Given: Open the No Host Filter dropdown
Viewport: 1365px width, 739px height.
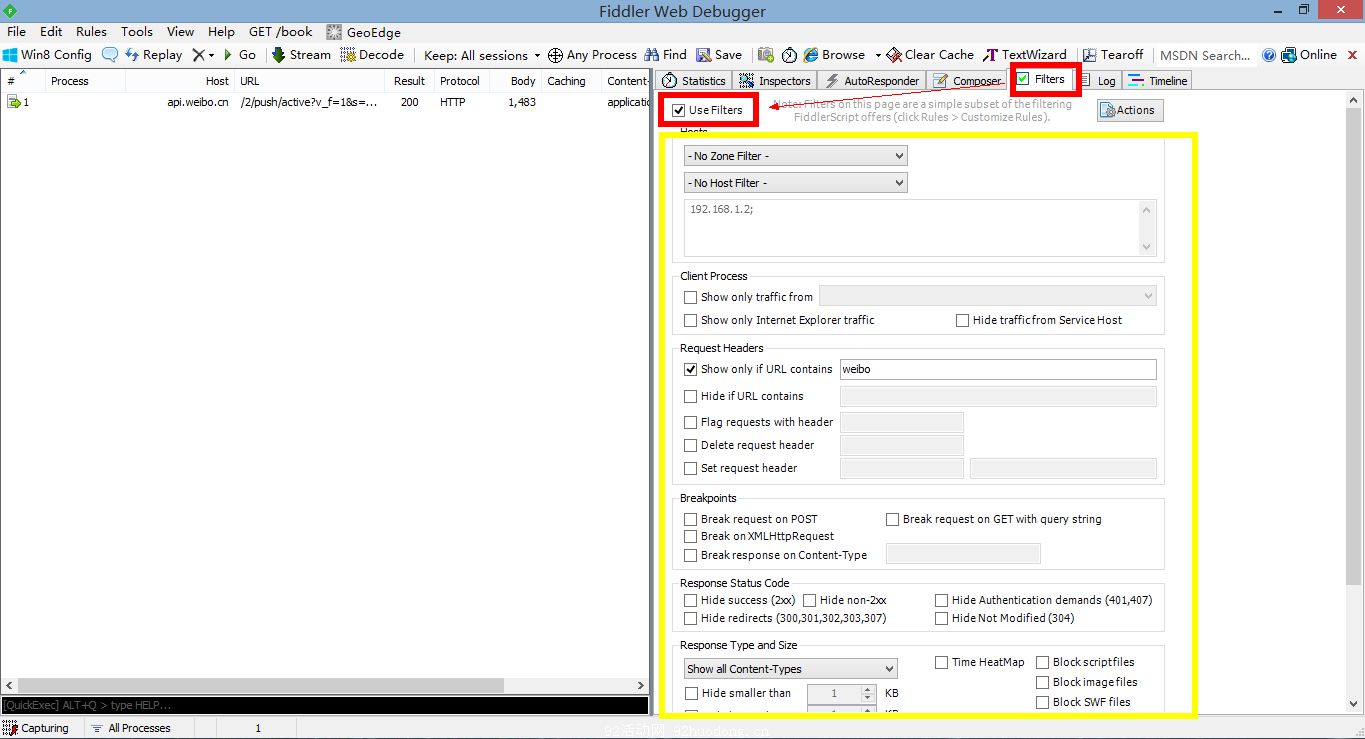Looking at the screenshot, I should 795,183.
